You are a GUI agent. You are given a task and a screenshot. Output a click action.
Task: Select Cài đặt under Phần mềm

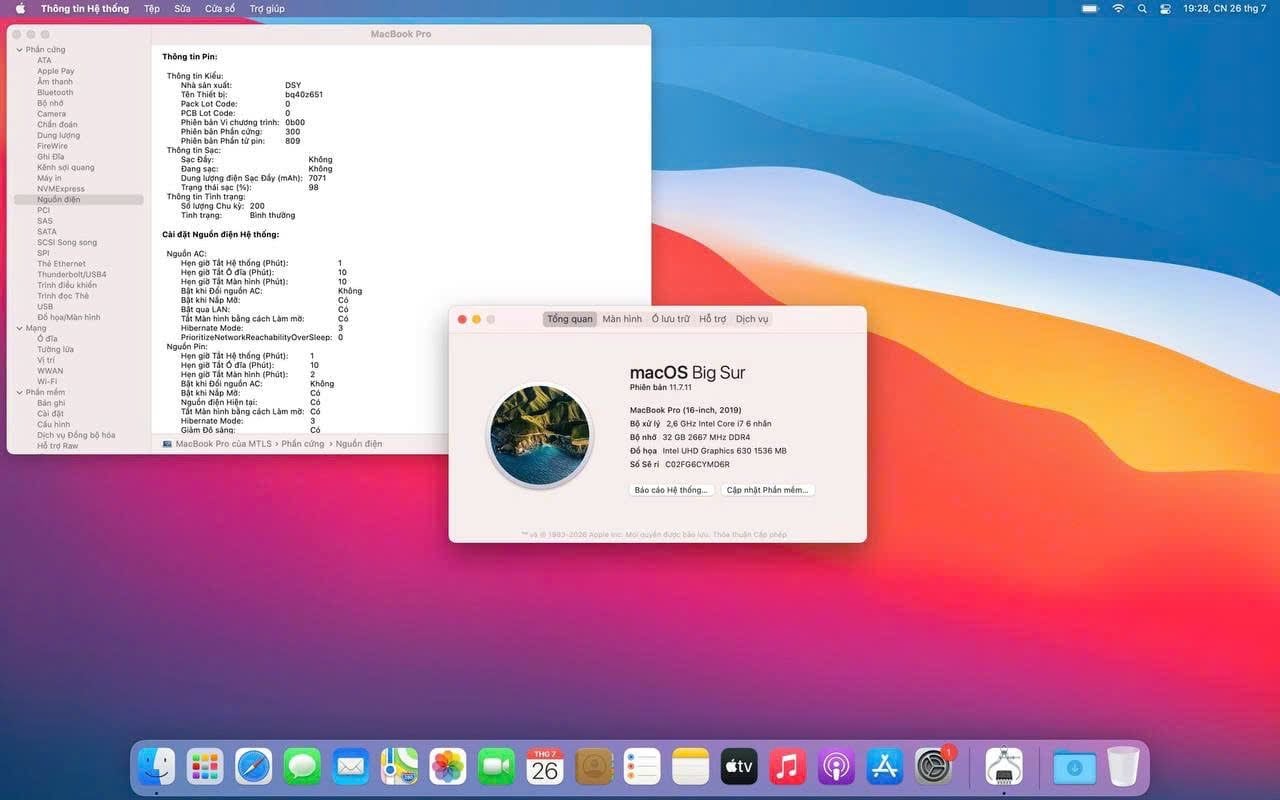50,413
